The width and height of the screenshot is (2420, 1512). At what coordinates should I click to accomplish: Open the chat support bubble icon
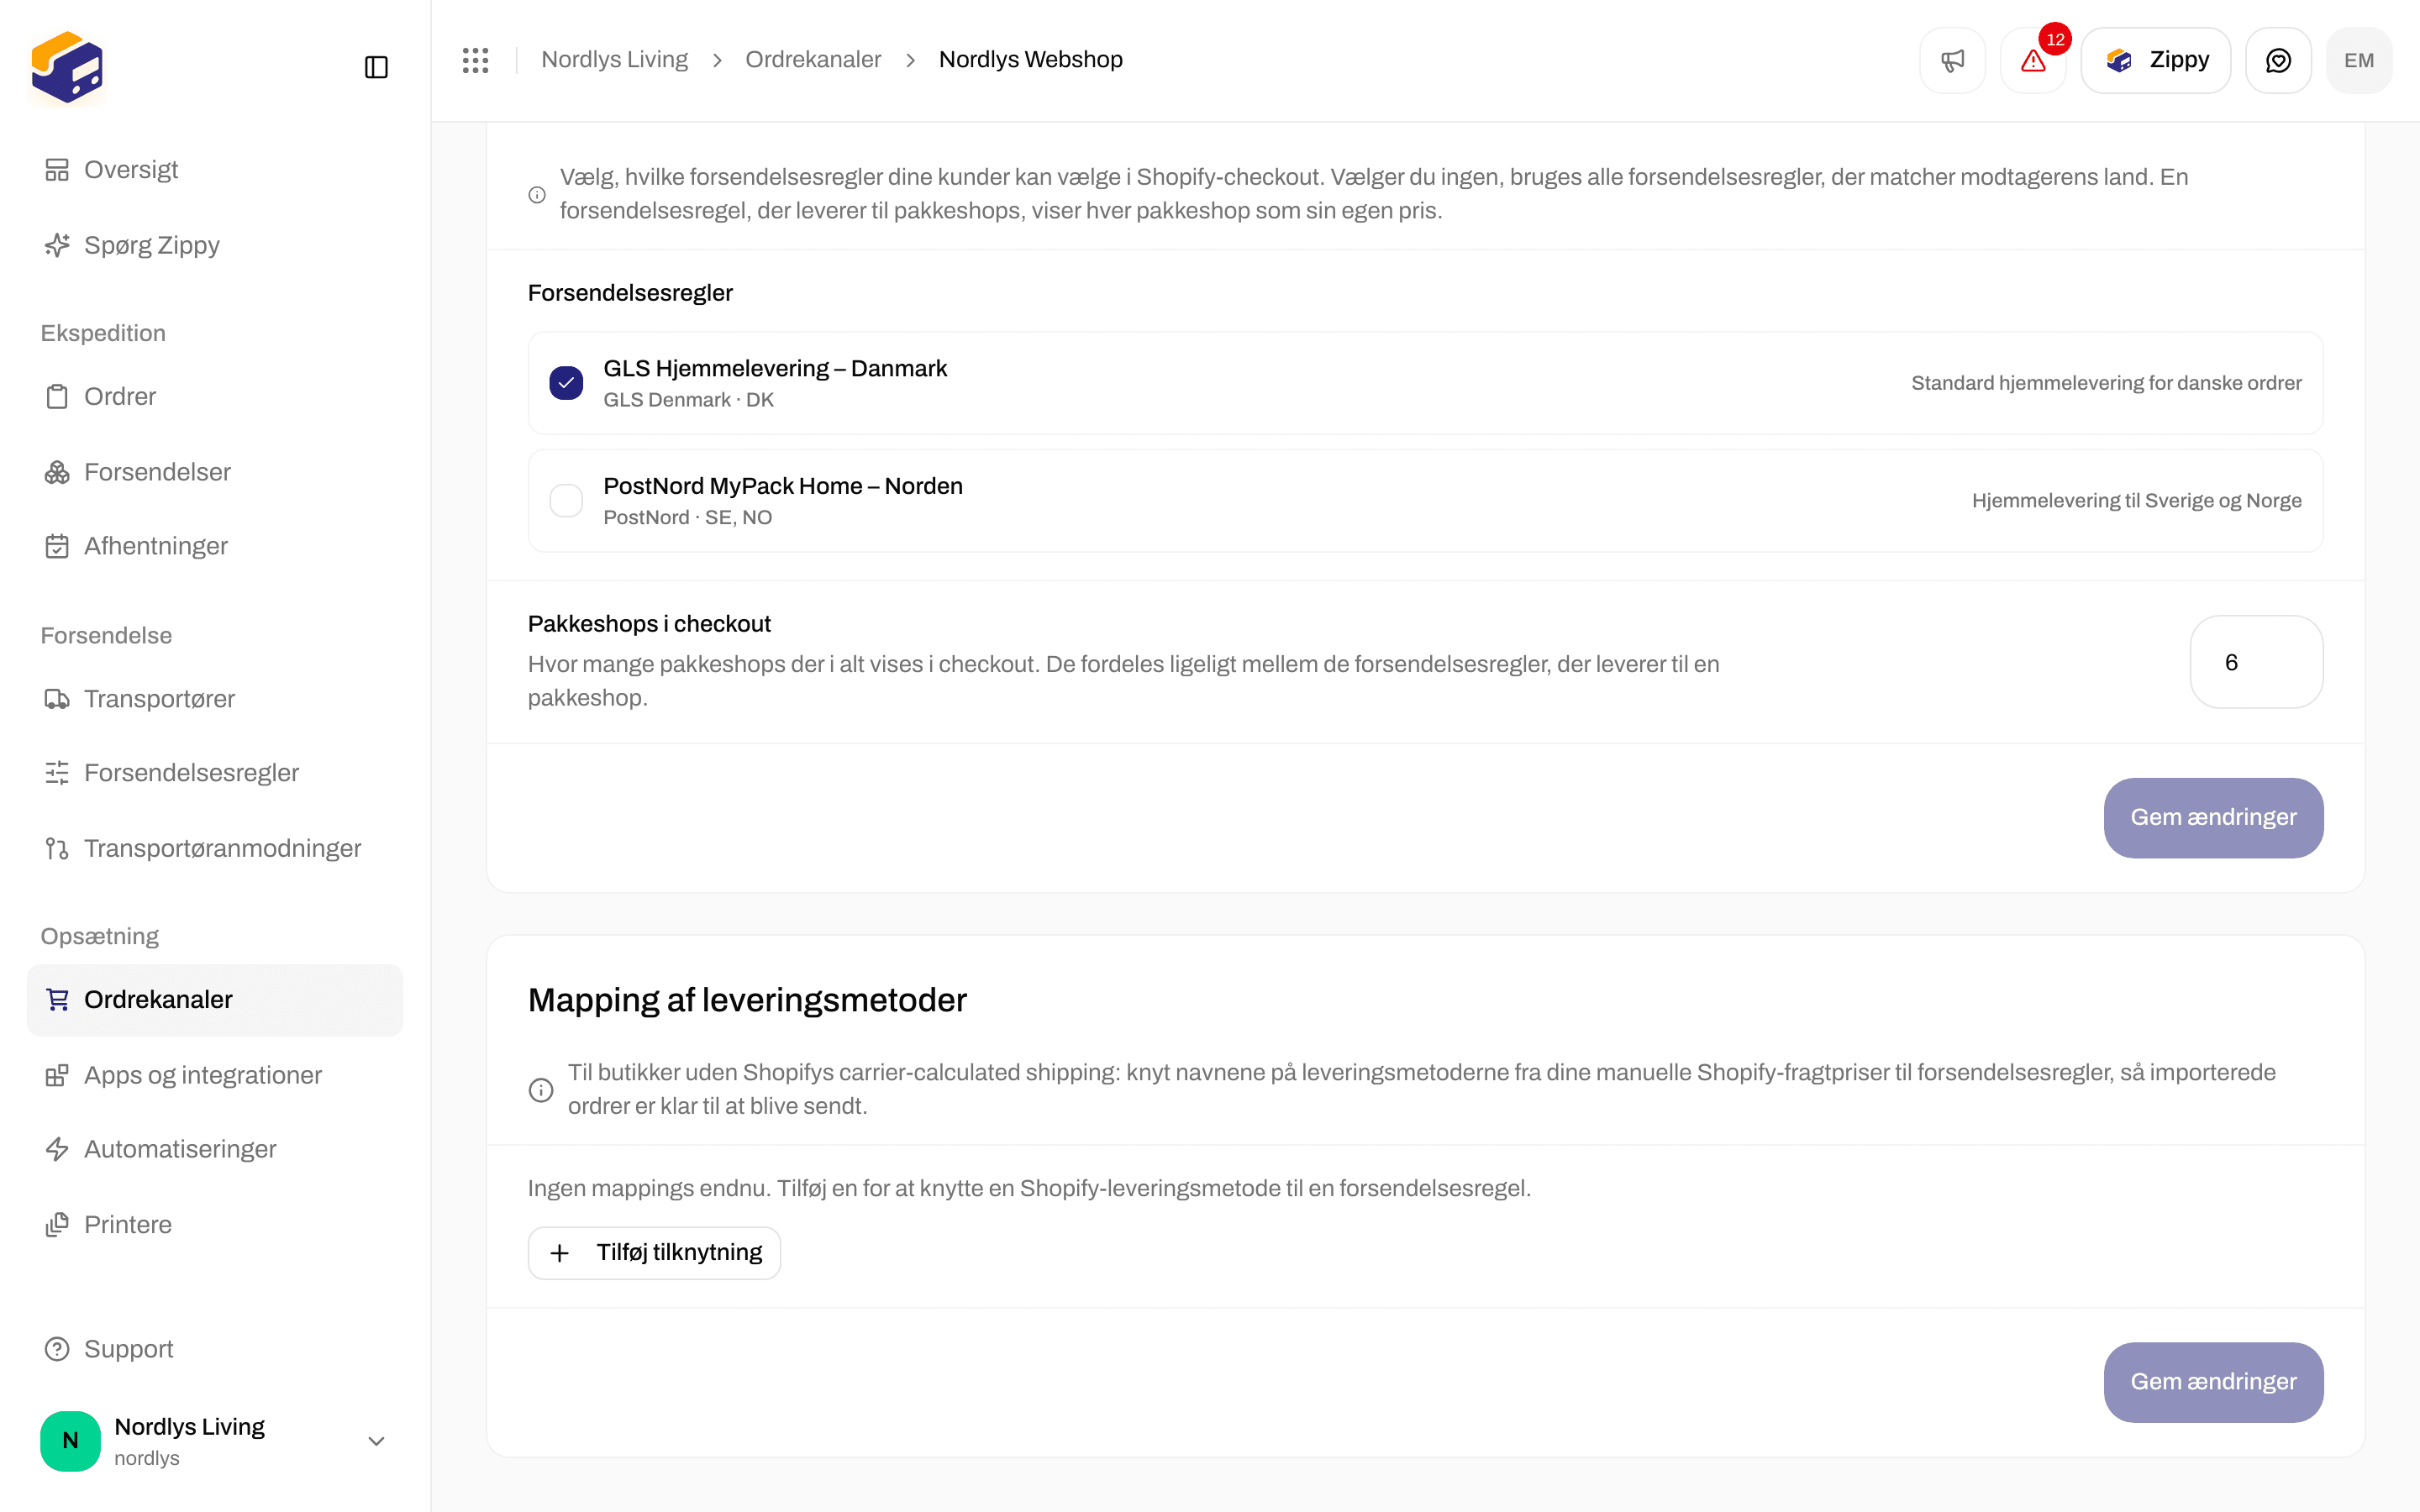point(2278,60)
